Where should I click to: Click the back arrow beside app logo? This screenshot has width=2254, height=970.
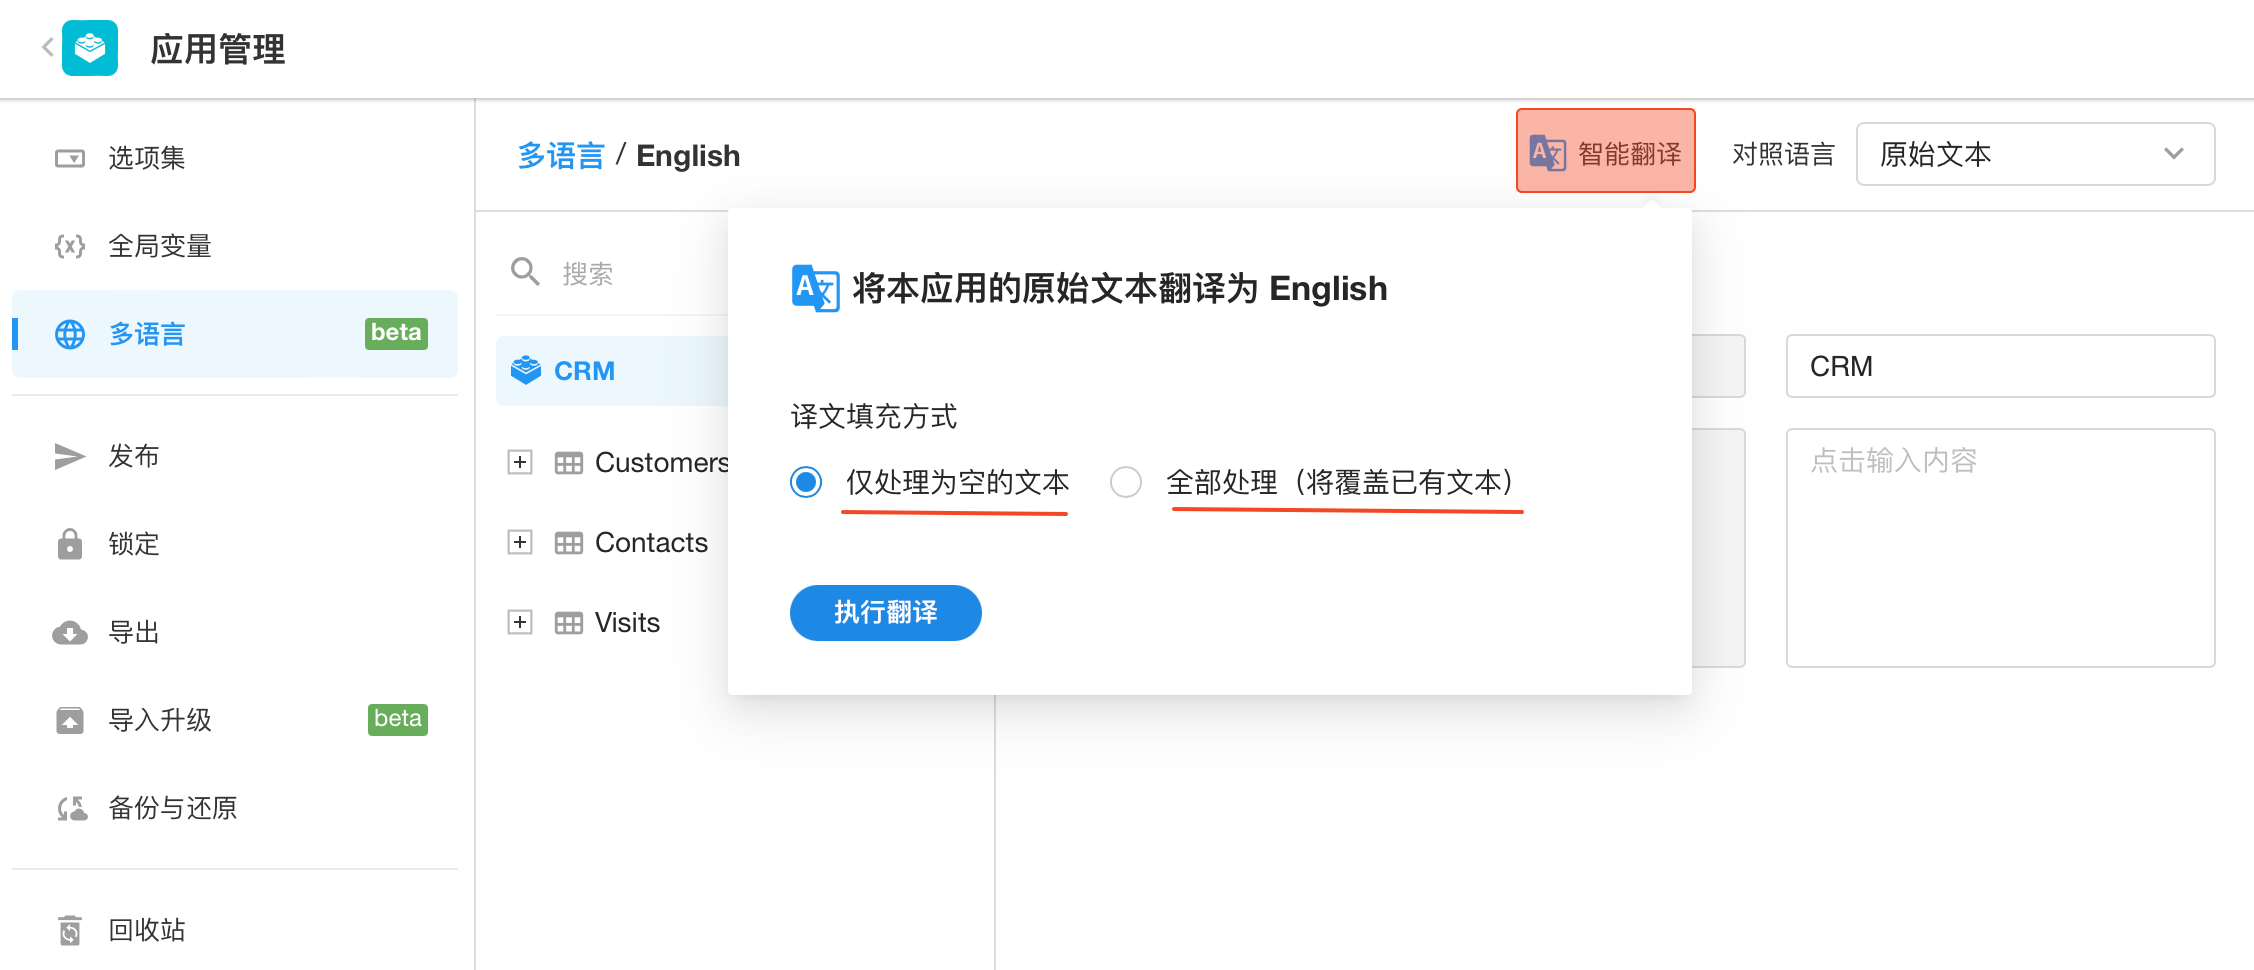pyautogui.click(x=47, y=47)
